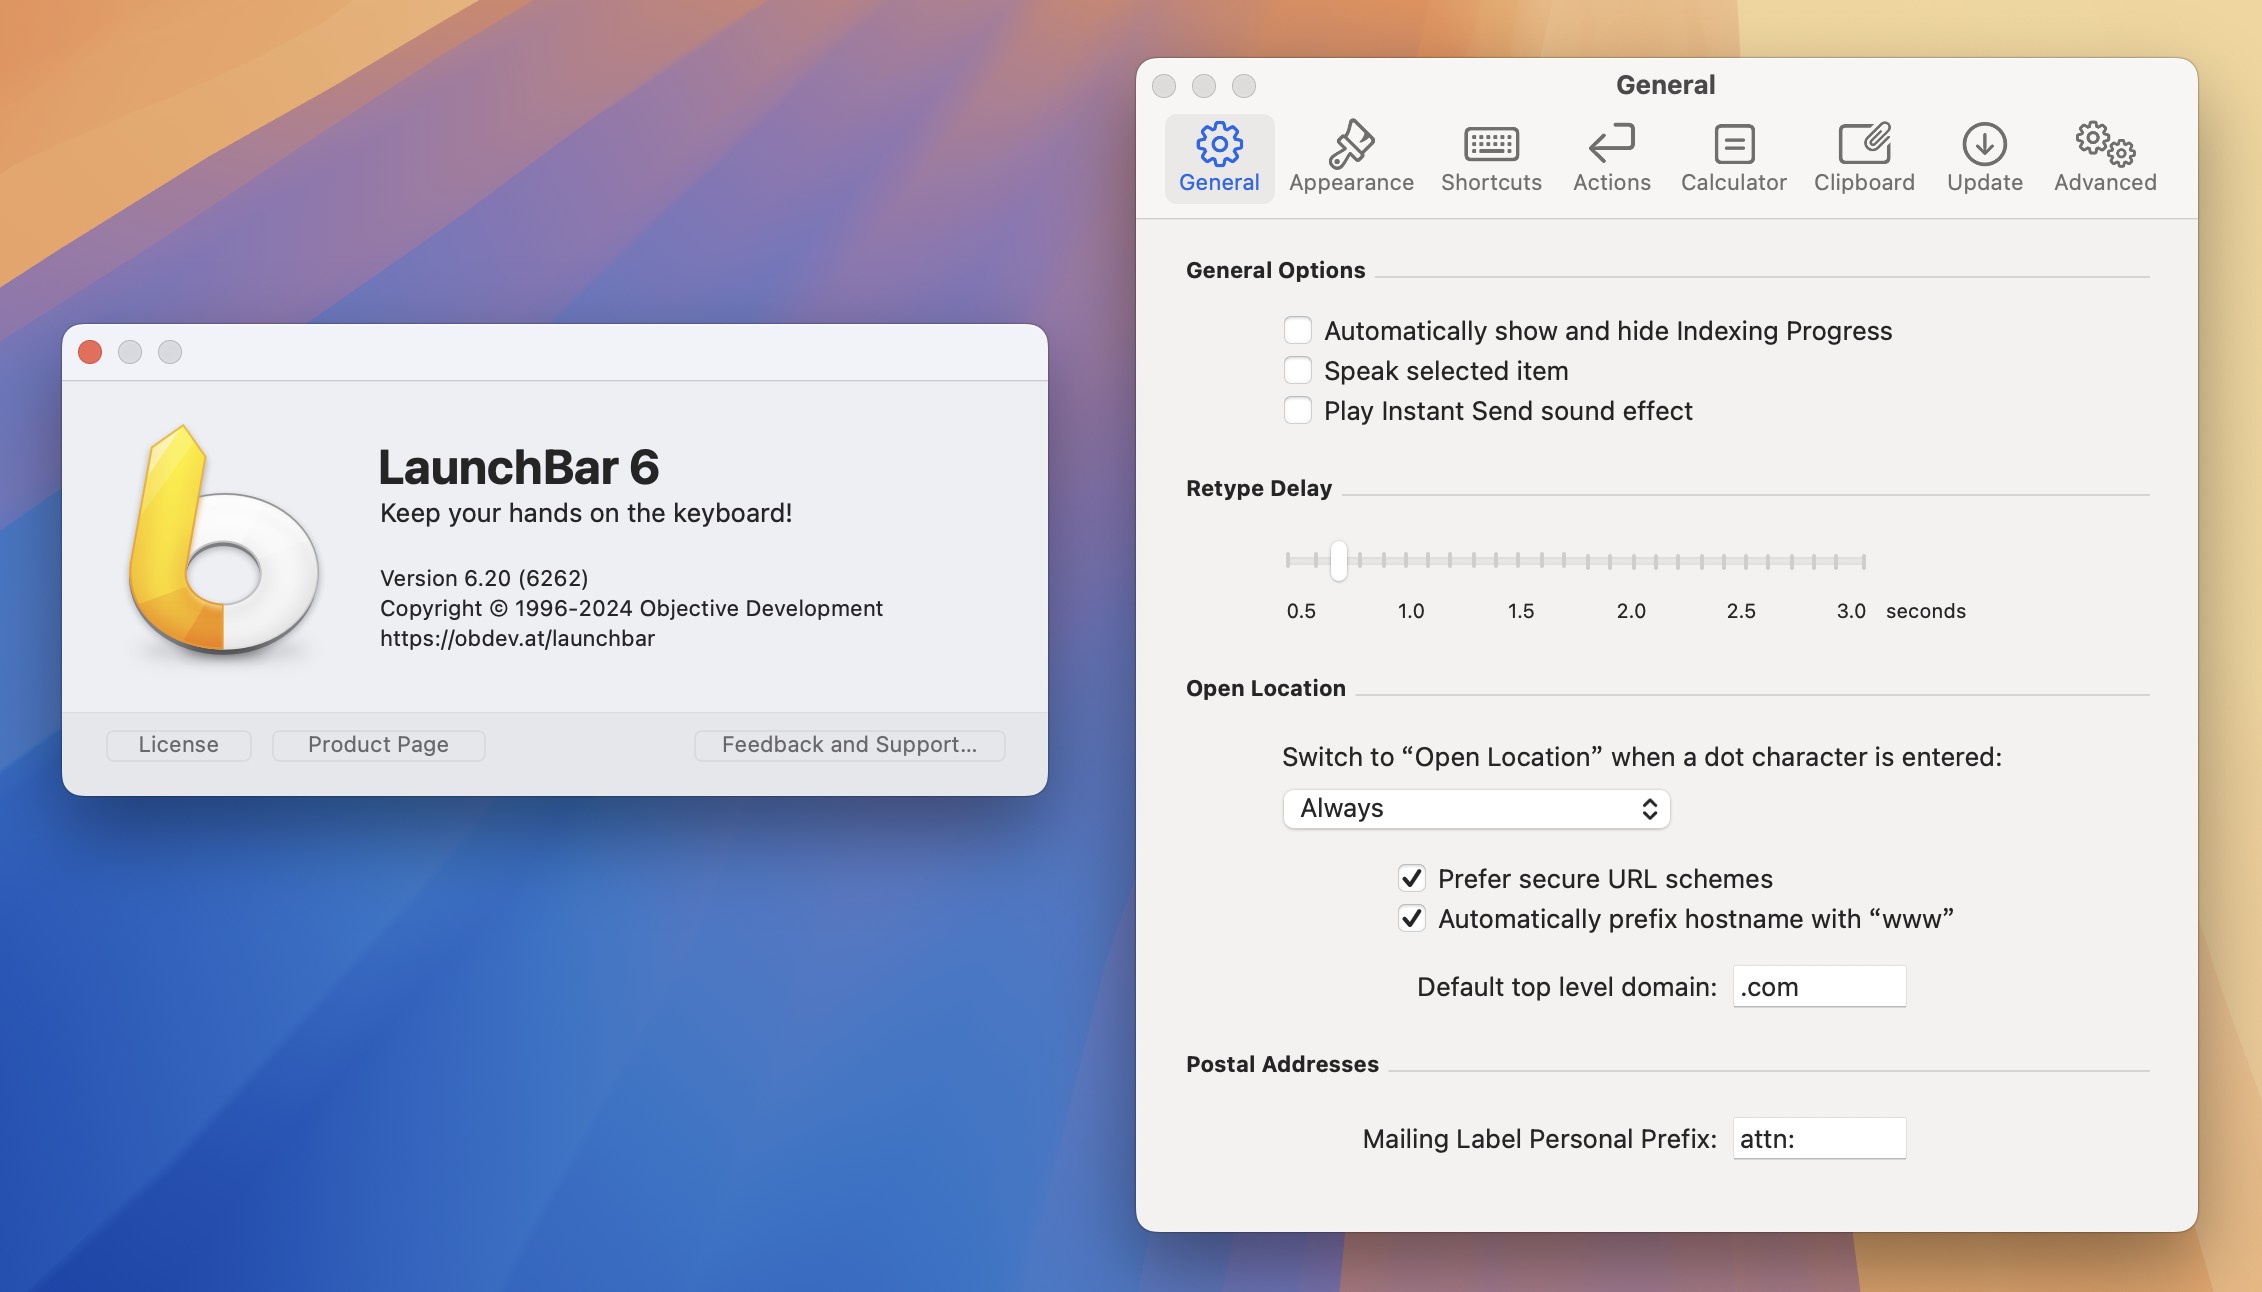
Task: Navigate to Update settings tab
Action: pyautogui.click(x=1985, y=154)
